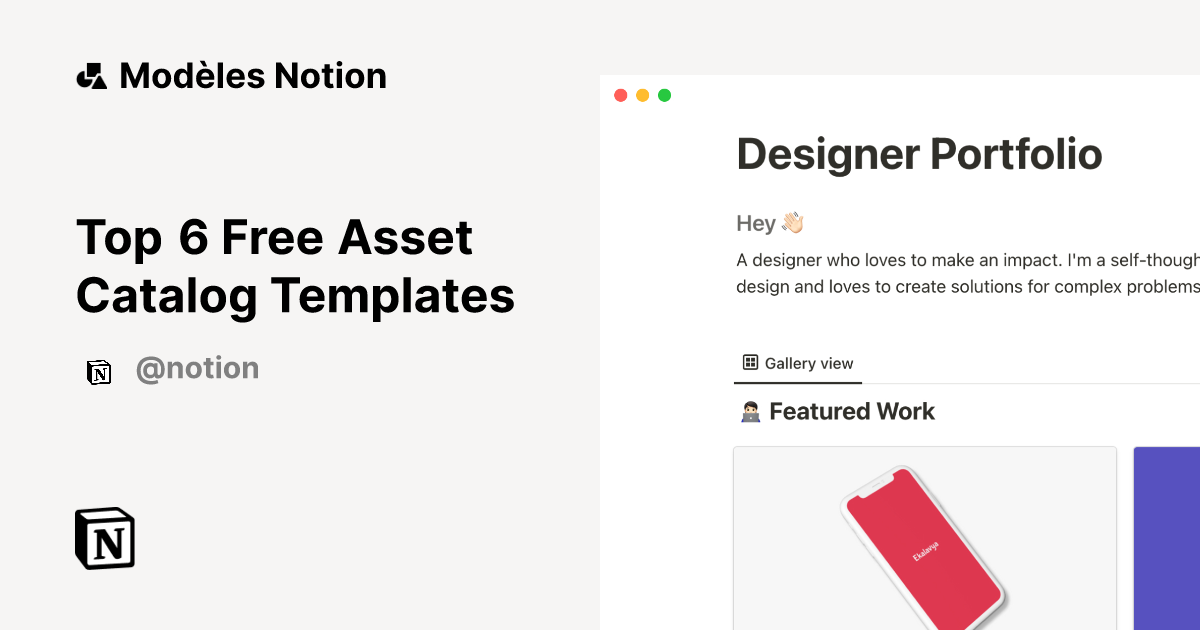
Task: Click the large Notion cube logo
Action: (x=105, y=539)
